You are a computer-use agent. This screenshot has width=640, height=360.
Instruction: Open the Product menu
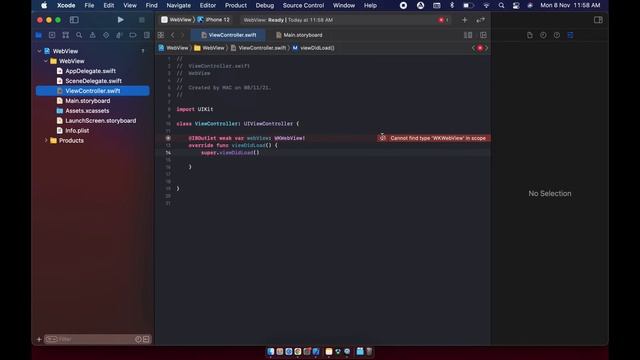click(236, 5)
